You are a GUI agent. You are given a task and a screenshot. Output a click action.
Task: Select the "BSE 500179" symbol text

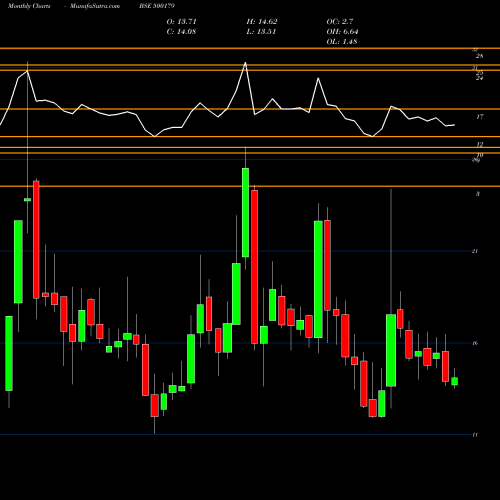(x=157, y=6)
